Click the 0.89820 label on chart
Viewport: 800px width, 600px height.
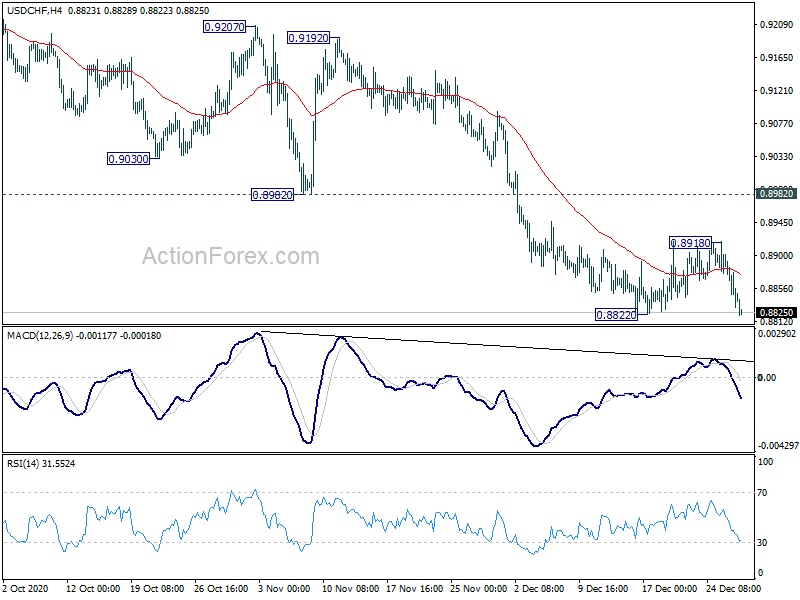[x=273, y=194]
